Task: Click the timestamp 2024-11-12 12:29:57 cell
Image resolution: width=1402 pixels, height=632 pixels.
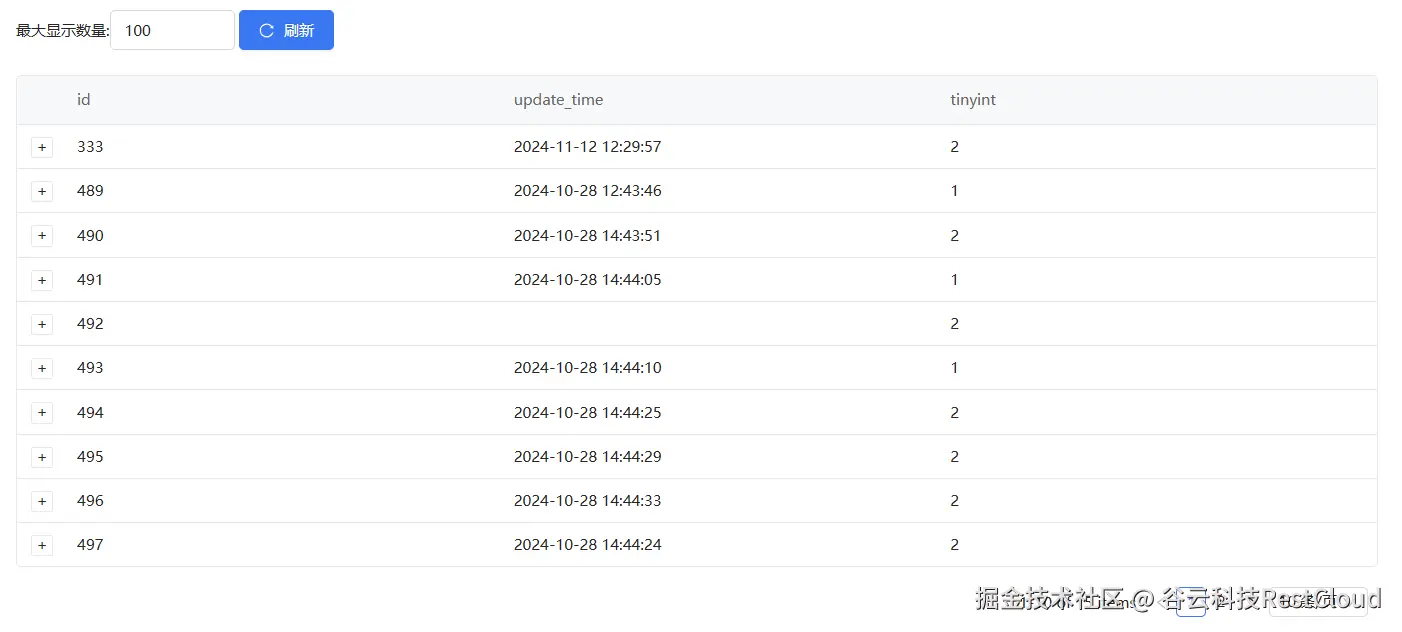Action: [x=587, y=147]
